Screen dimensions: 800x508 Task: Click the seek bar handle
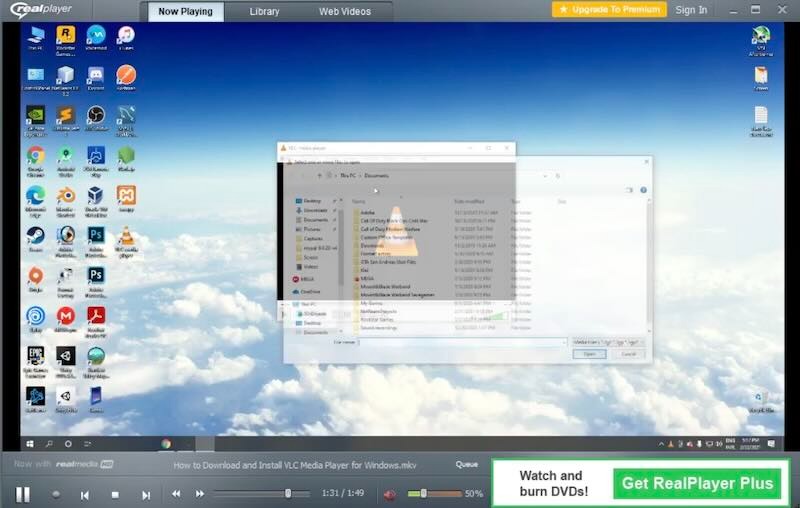tap(288, 493)
